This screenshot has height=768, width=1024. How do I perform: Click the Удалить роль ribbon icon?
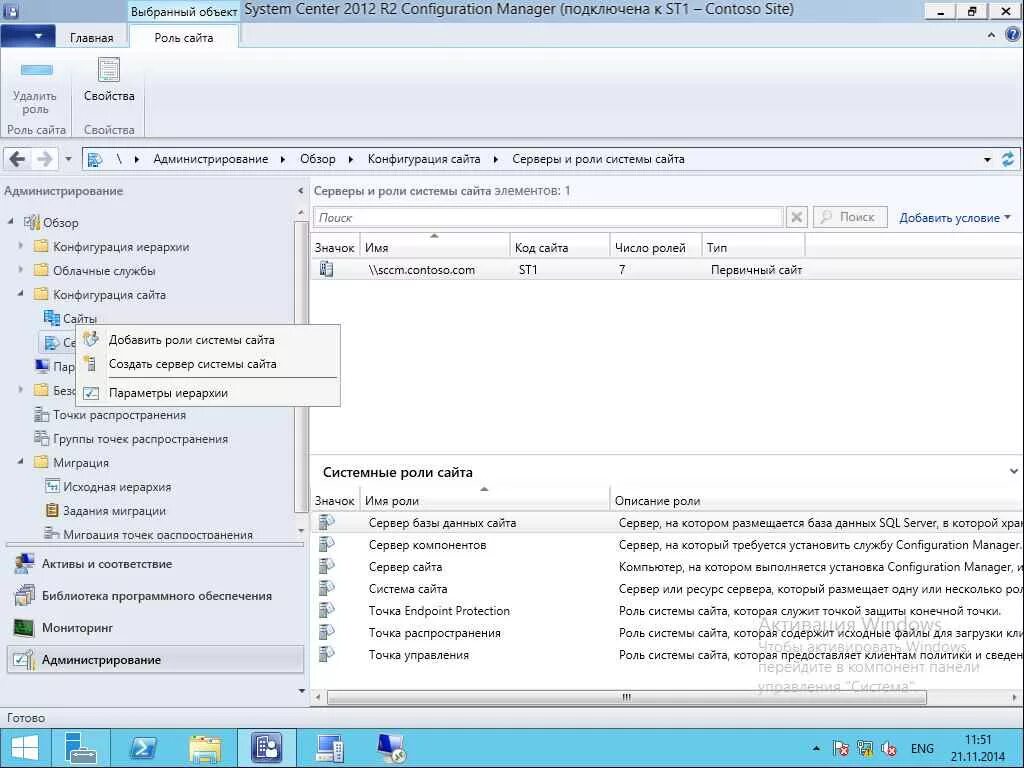[x=37, y=70]
